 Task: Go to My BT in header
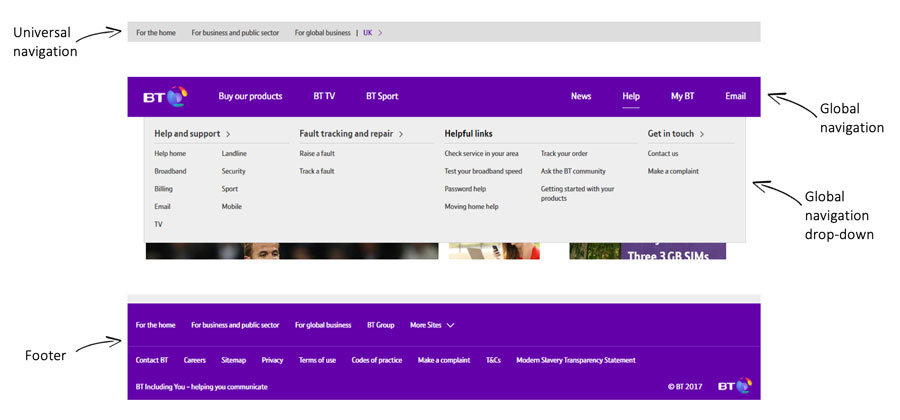point(682,97)
